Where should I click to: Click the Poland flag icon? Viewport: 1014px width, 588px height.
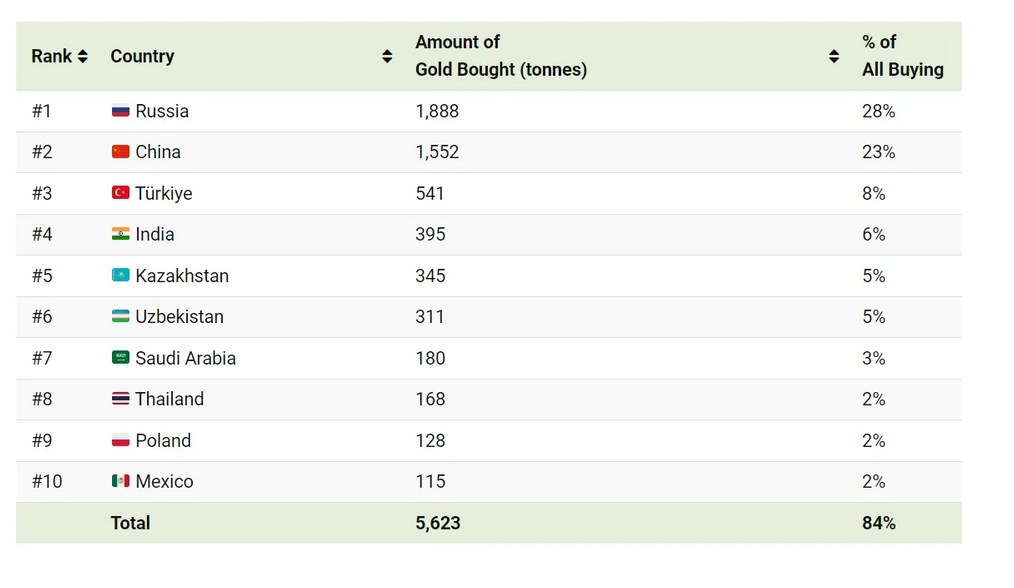(120, 440)
